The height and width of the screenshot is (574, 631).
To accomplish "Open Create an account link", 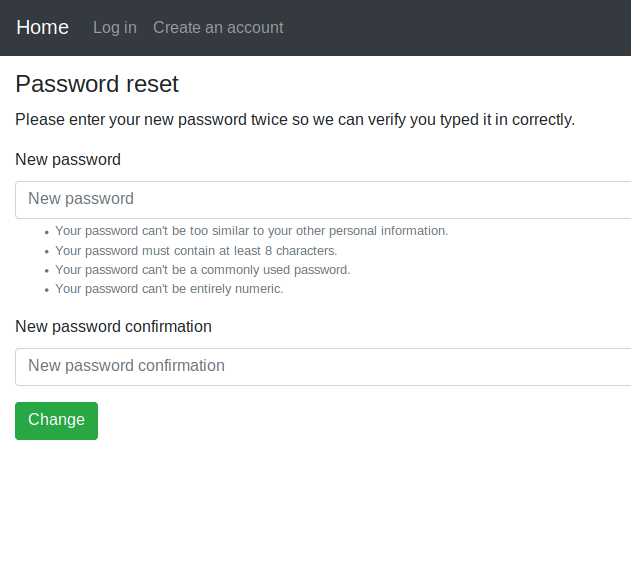I will (218, 28).
